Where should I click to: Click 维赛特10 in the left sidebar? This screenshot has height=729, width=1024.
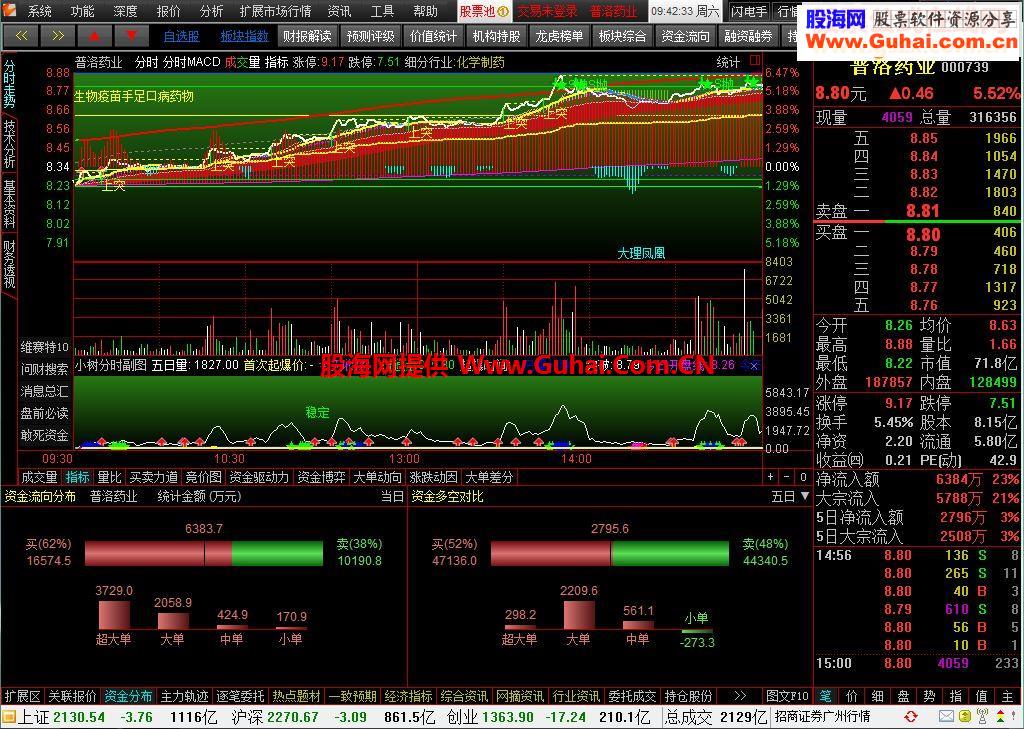pos(44,347)
